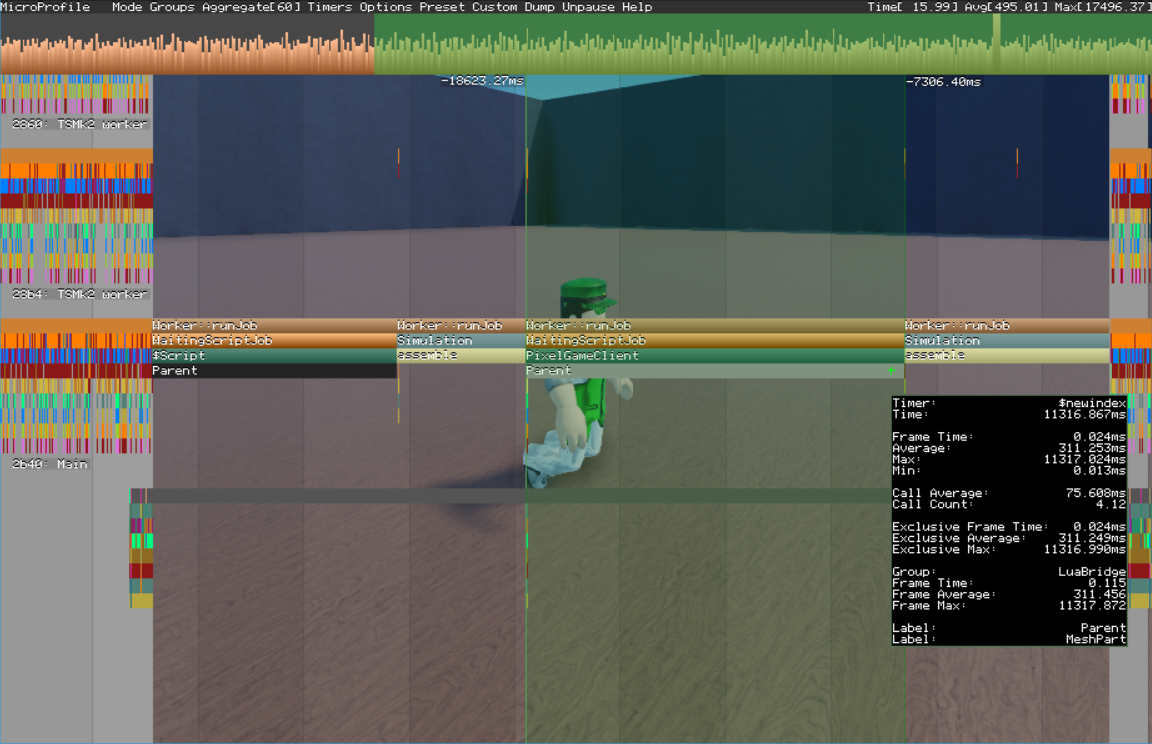Select the Avg[495.01] readout
The image size is (1152, 744).
click(1006, 7)
